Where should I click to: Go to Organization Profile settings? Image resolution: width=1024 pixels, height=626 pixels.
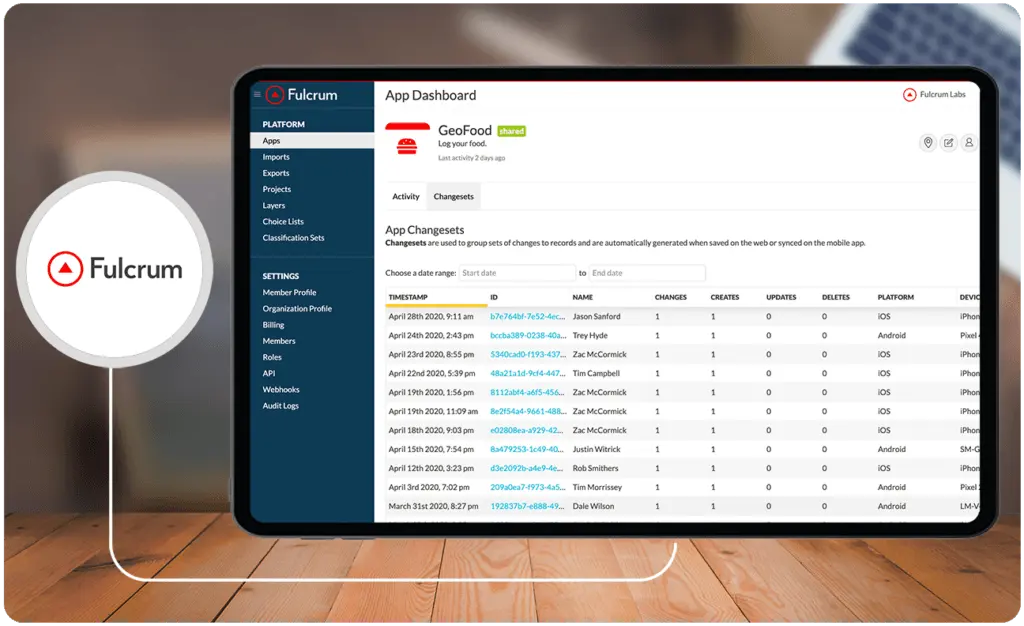tap(297, 309)
